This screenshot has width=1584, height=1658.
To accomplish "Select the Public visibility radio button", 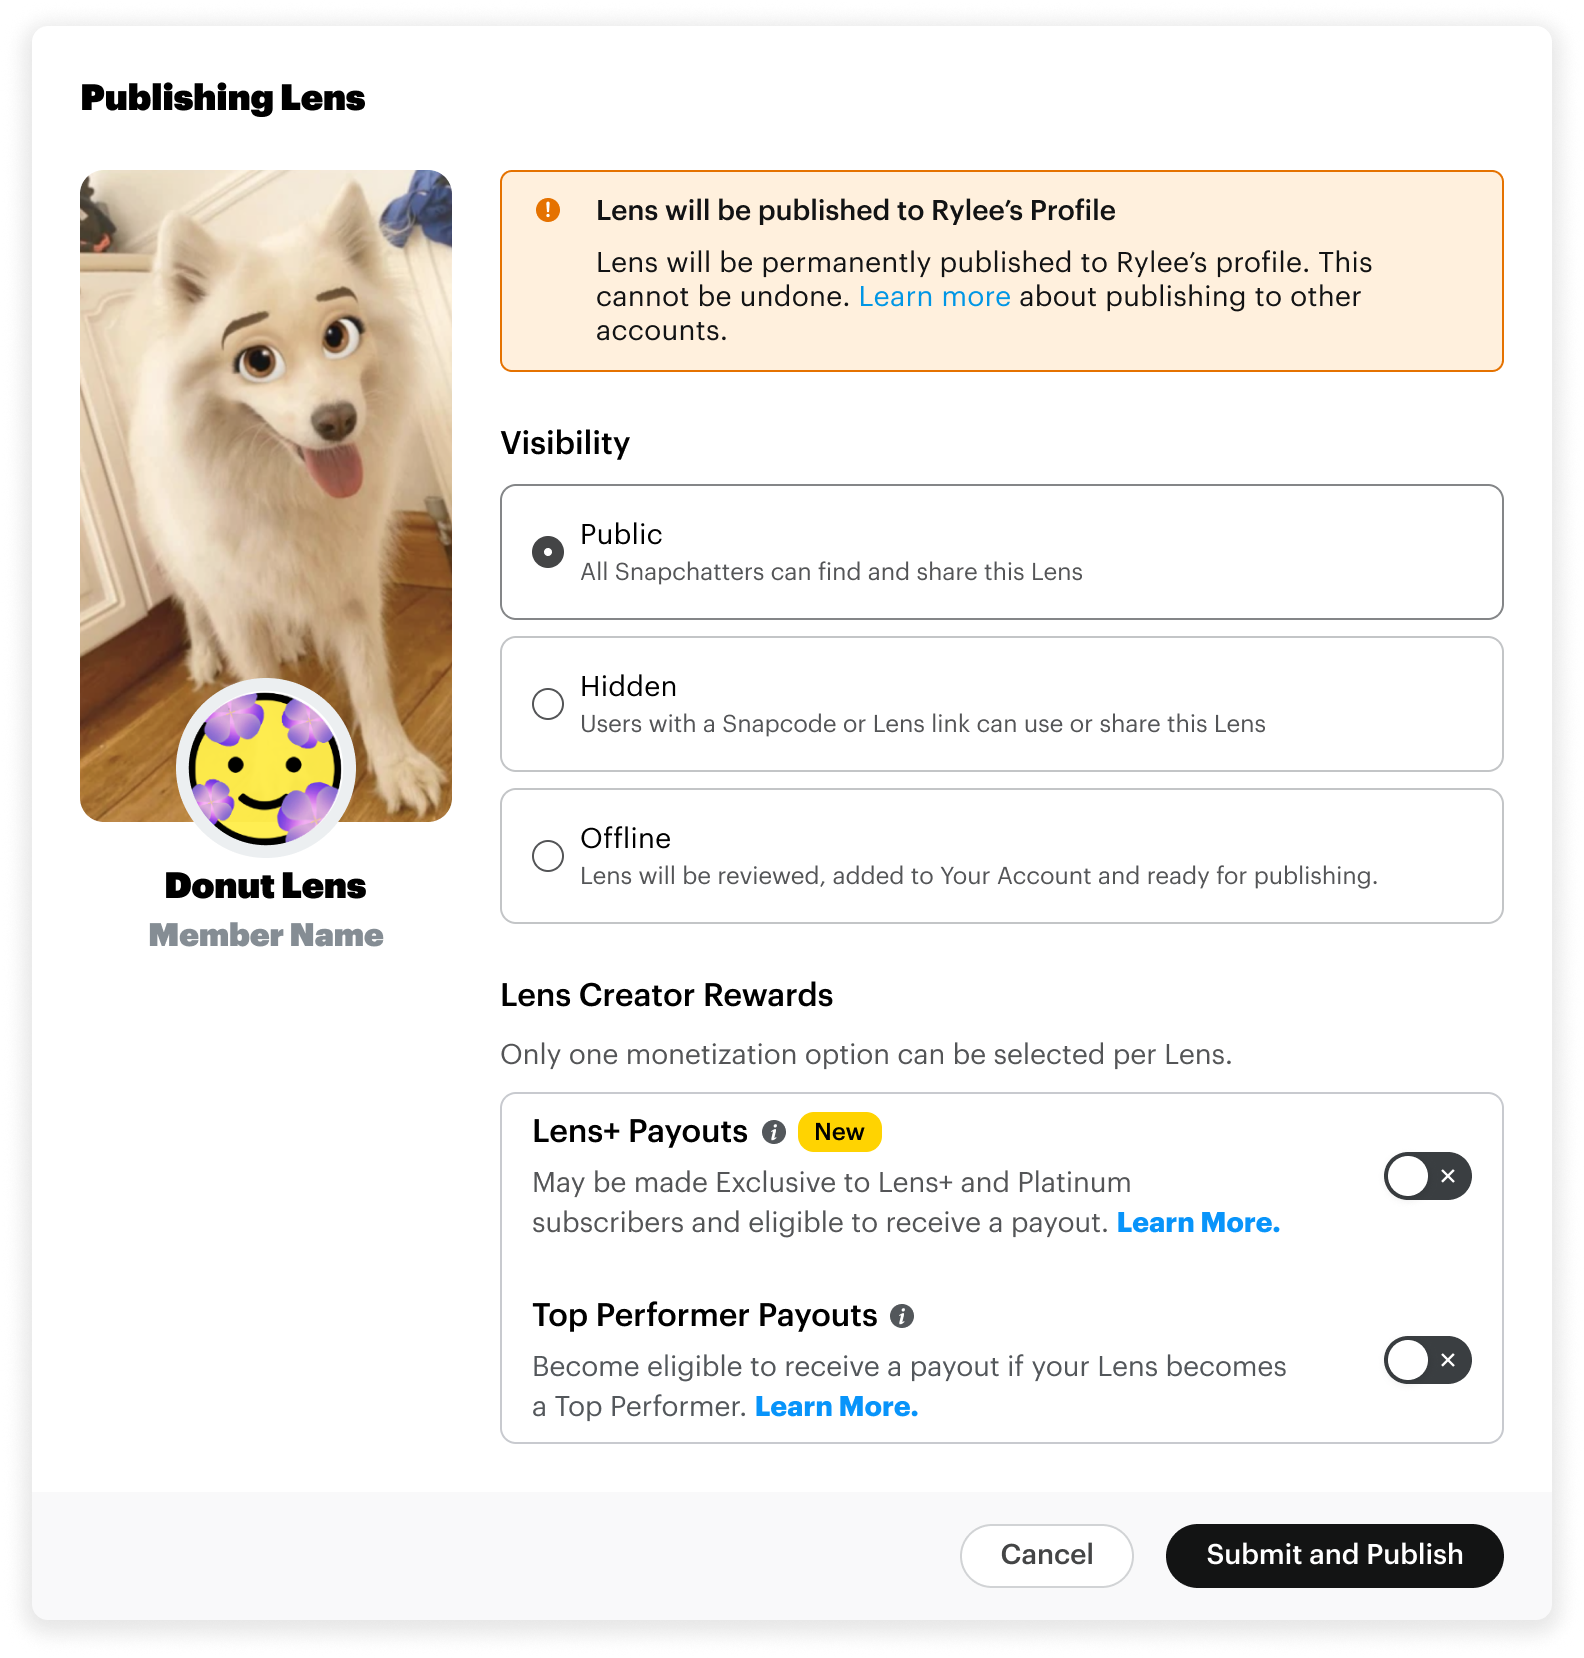I will coord(548,552).
